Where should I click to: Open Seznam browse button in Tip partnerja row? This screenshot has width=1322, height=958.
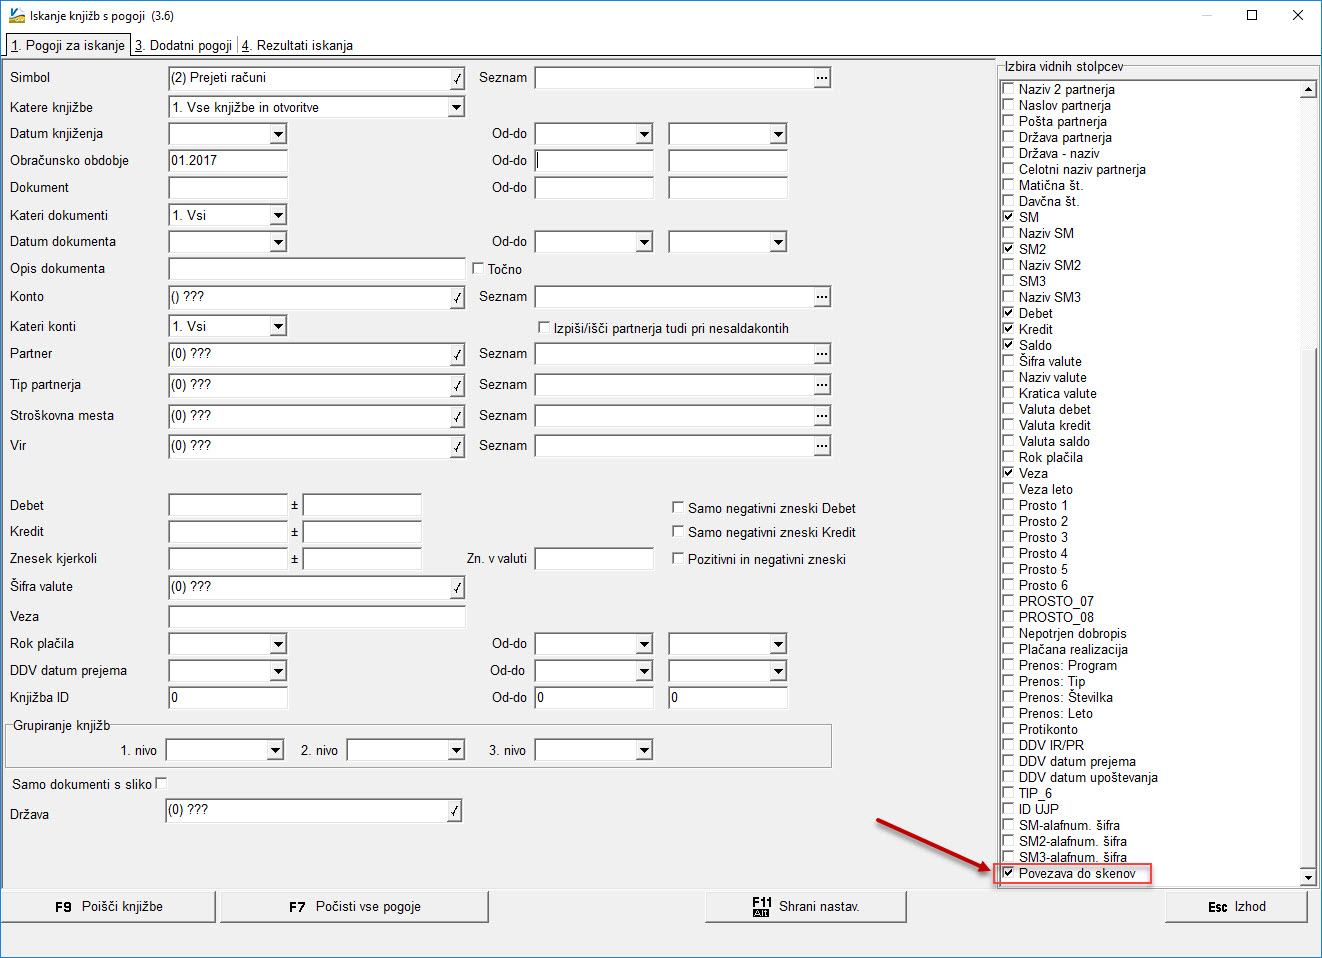(x=822, y=385)
